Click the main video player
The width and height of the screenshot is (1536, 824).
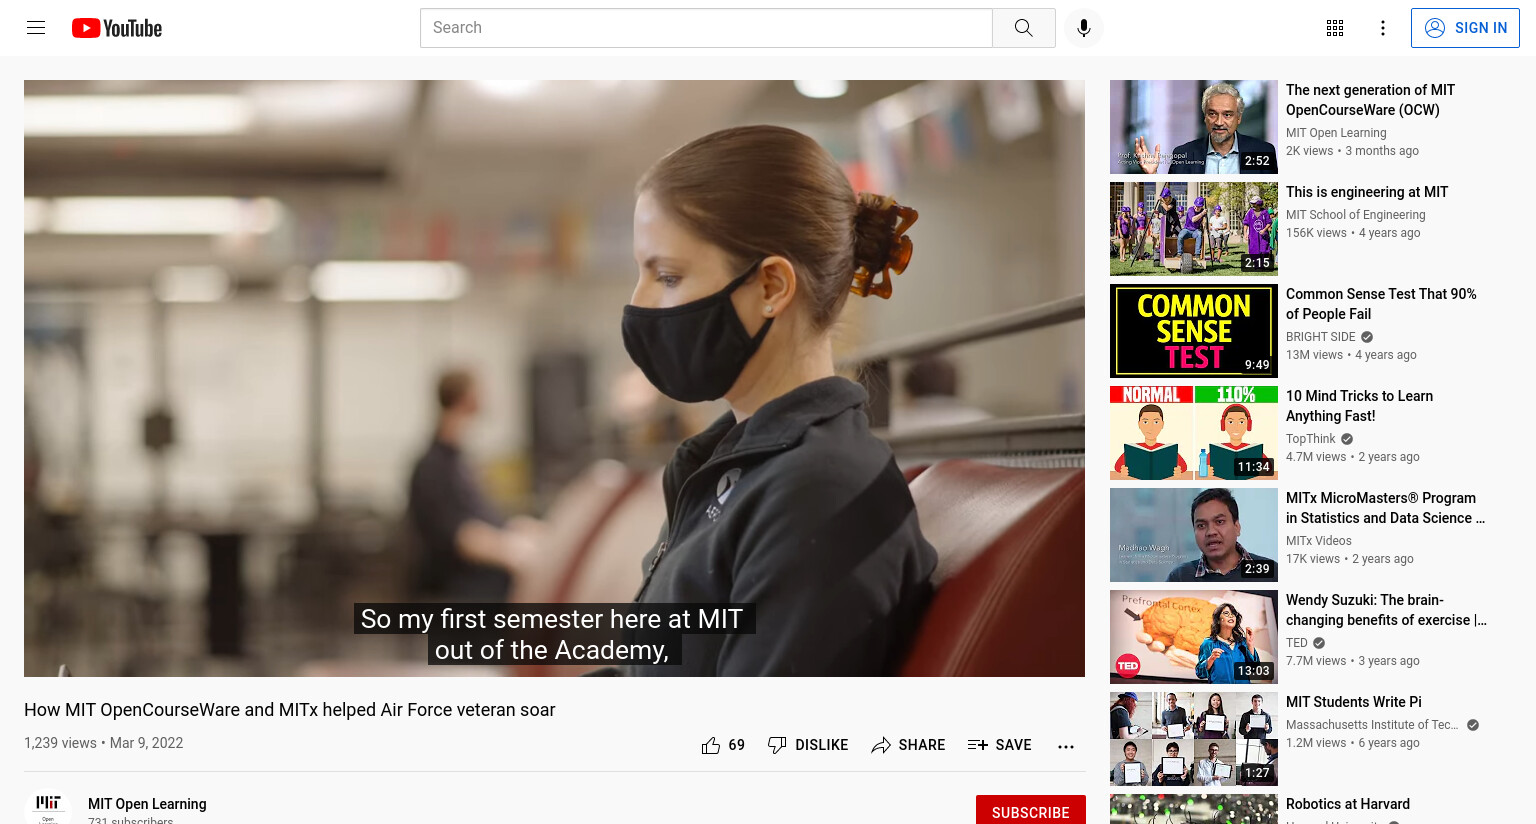pyautogui.click(x=554, y=378)
